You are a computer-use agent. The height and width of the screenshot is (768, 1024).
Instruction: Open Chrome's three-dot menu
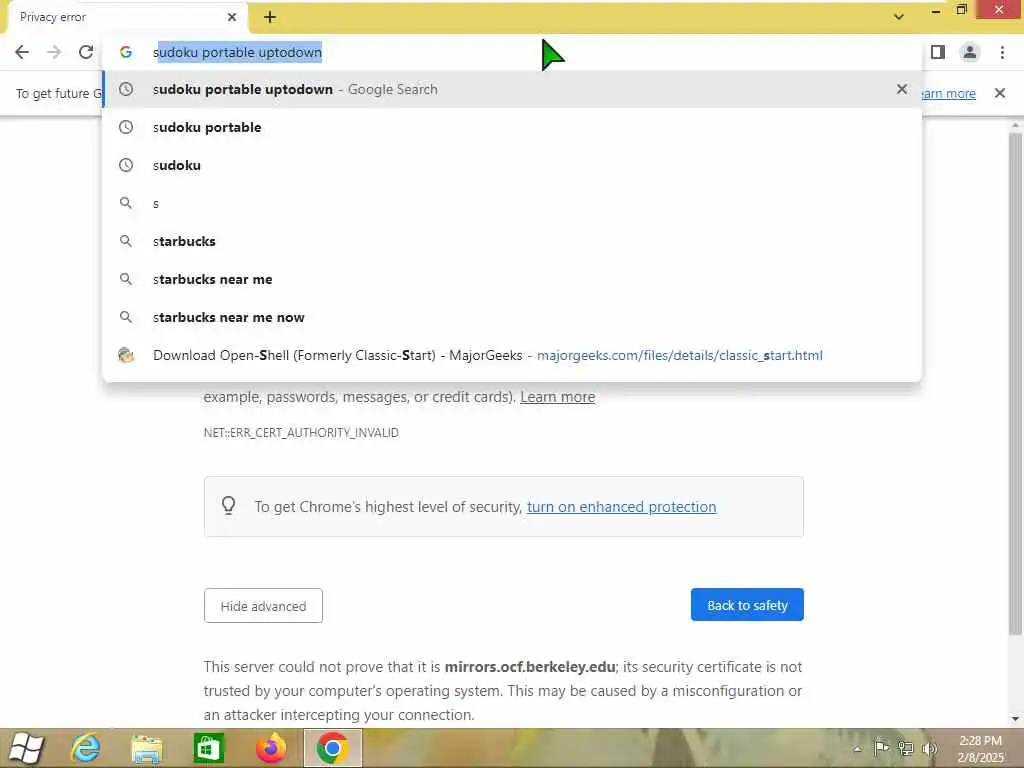[1002, 52]
